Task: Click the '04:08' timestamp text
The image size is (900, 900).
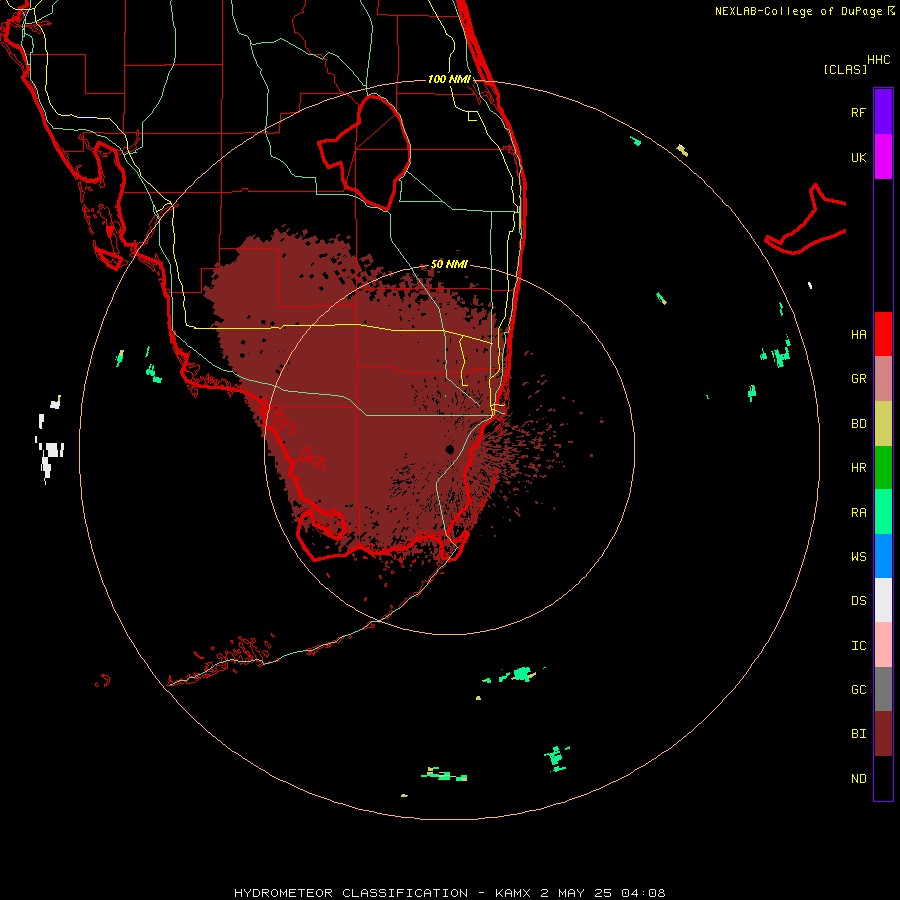Action: tap(642, 893)
